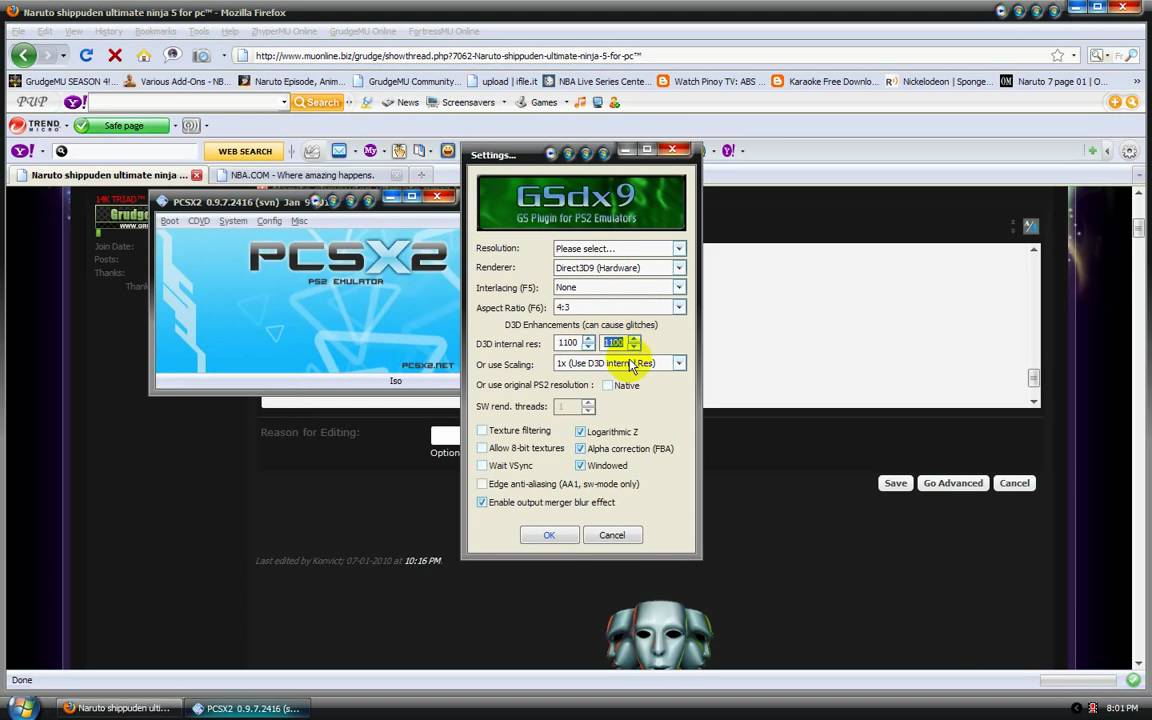Disable Enable output merger blur effect

tap(482, 503)
